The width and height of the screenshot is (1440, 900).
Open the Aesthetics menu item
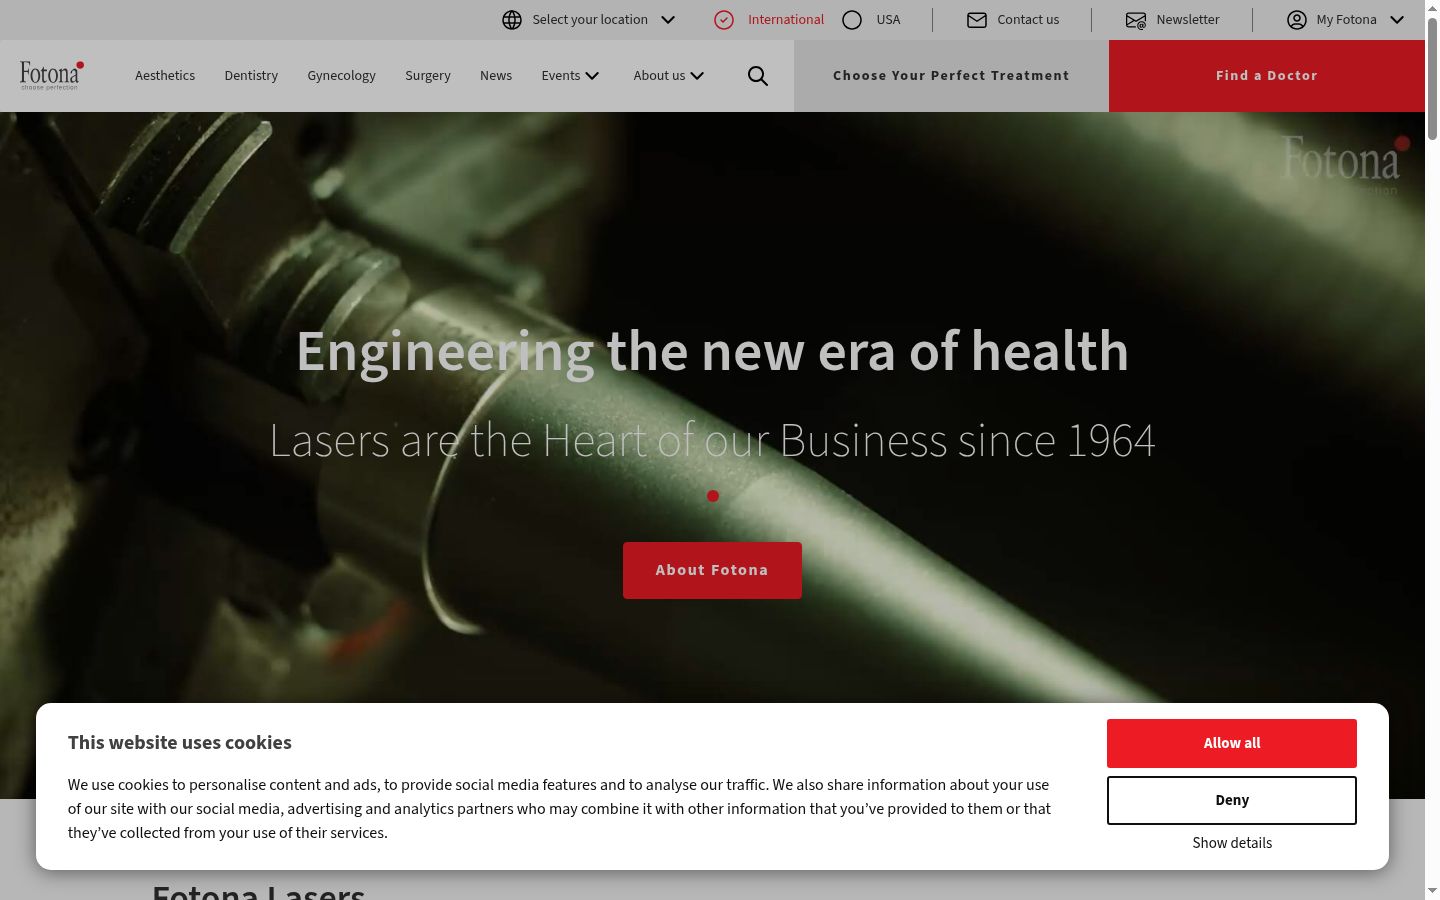pyautogui.click(x=165, y=76)
